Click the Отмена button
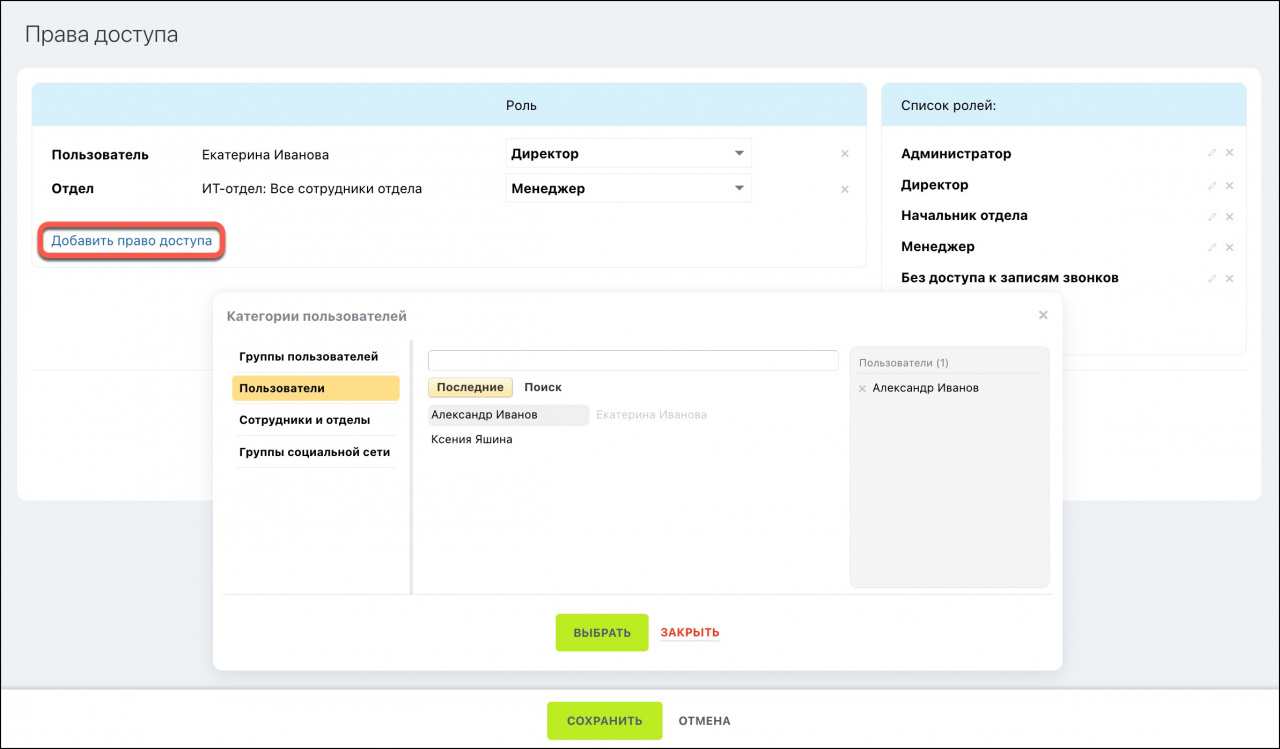The image size is (1280, 749). pos(705,721)
